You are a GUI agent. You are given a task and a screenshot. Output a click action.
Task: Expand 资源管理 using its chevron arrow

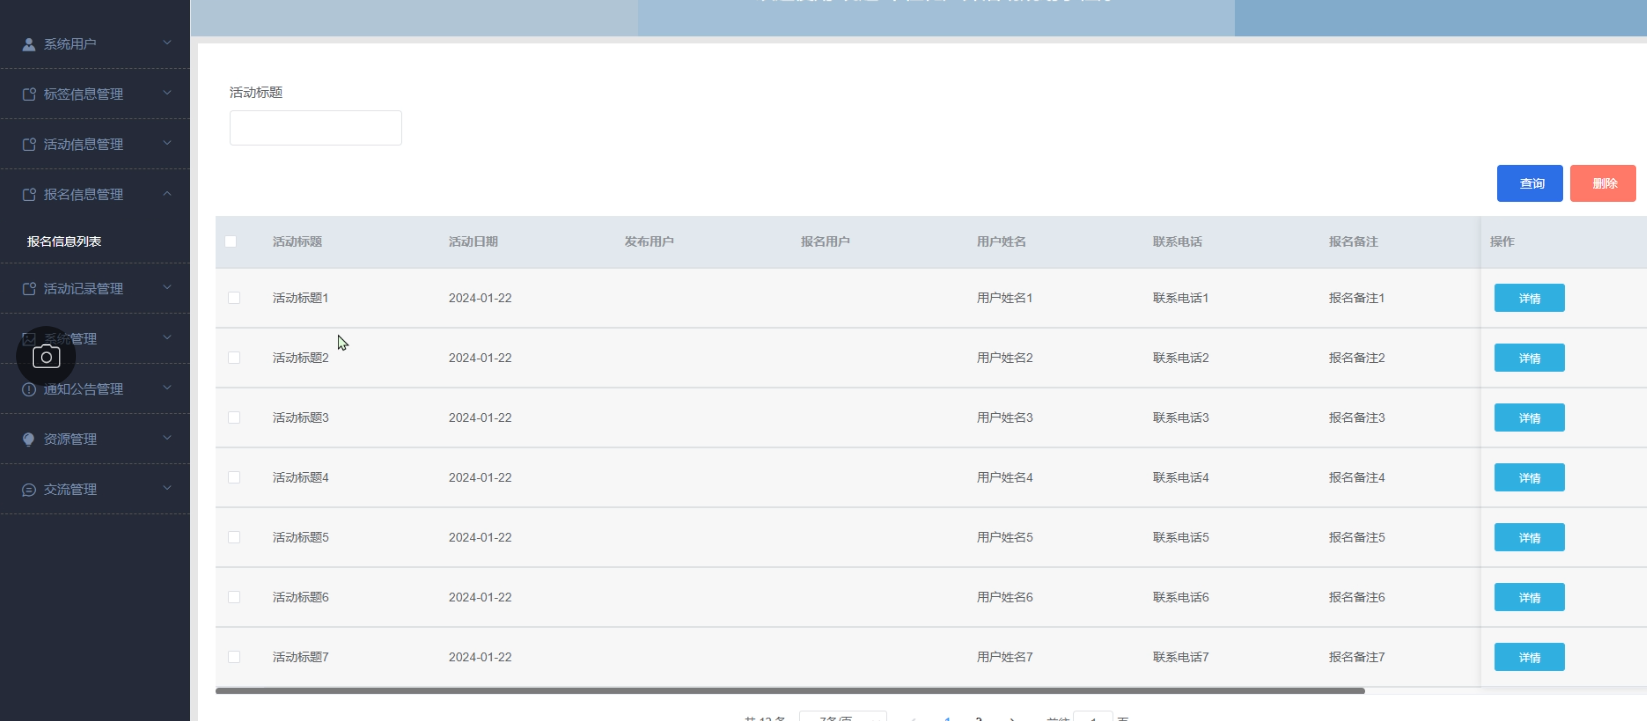(167, 438)
